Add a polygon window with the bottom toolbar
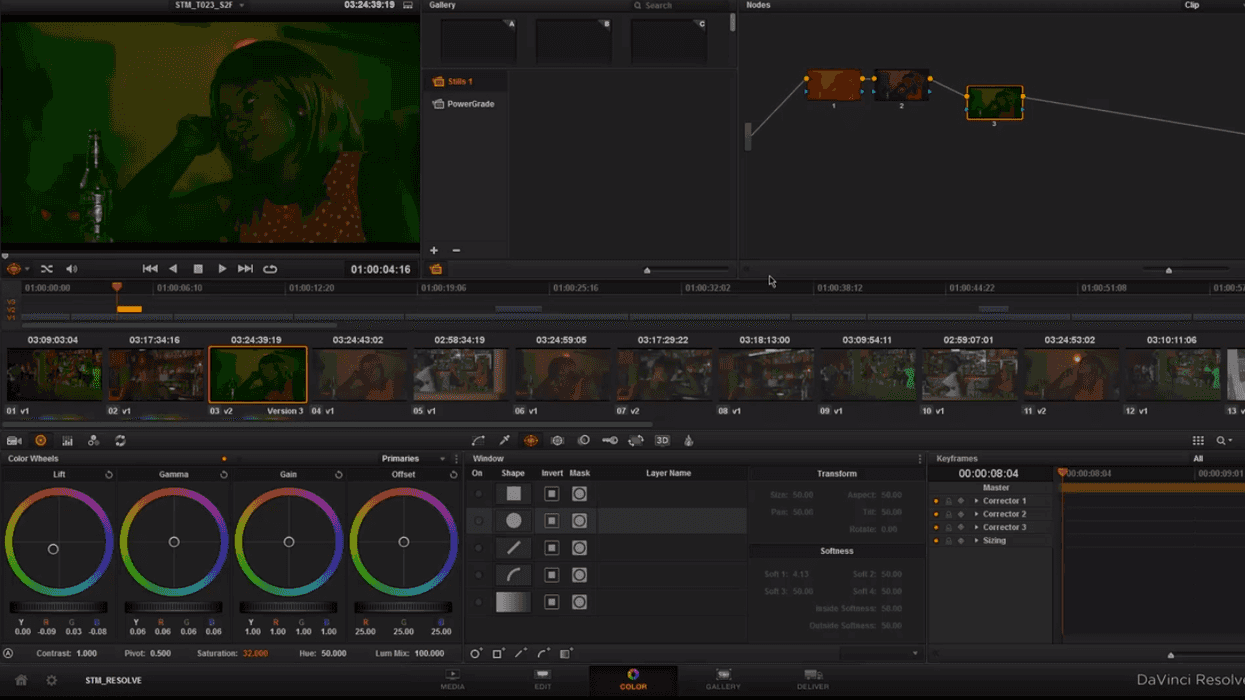This screenshot has width=1245, height=700. click(520, 654)
